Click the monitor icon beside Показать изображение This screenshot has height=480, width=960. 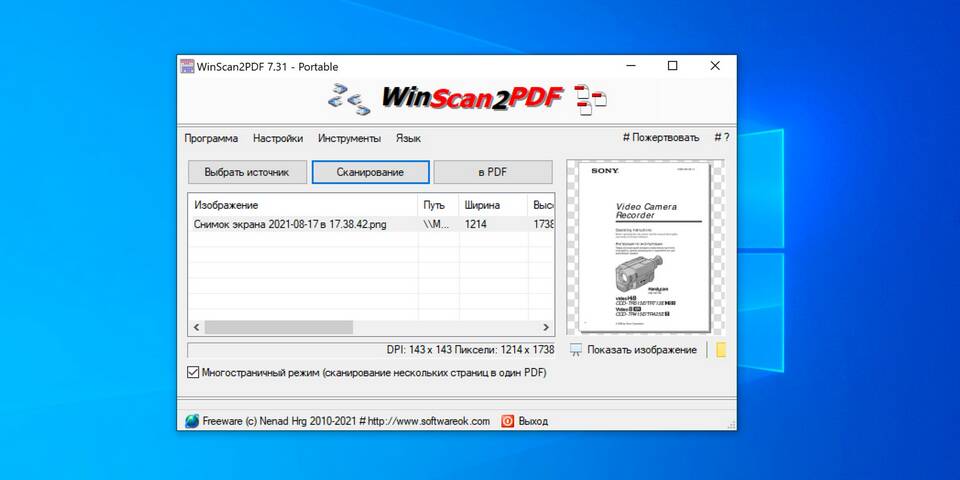click(576, 350)
